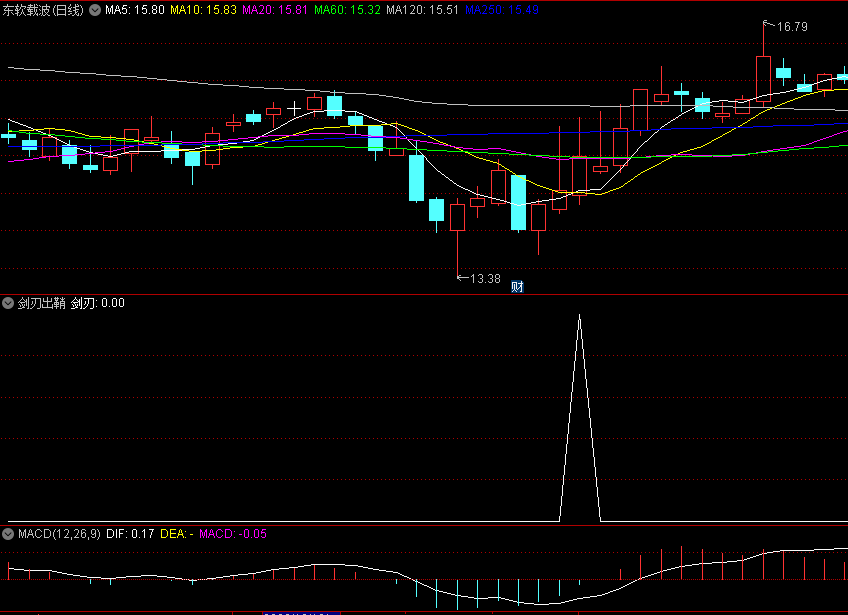Click the MA120: 15.51 label
This screenshot has height=615, width=848.
coord(422,10)
